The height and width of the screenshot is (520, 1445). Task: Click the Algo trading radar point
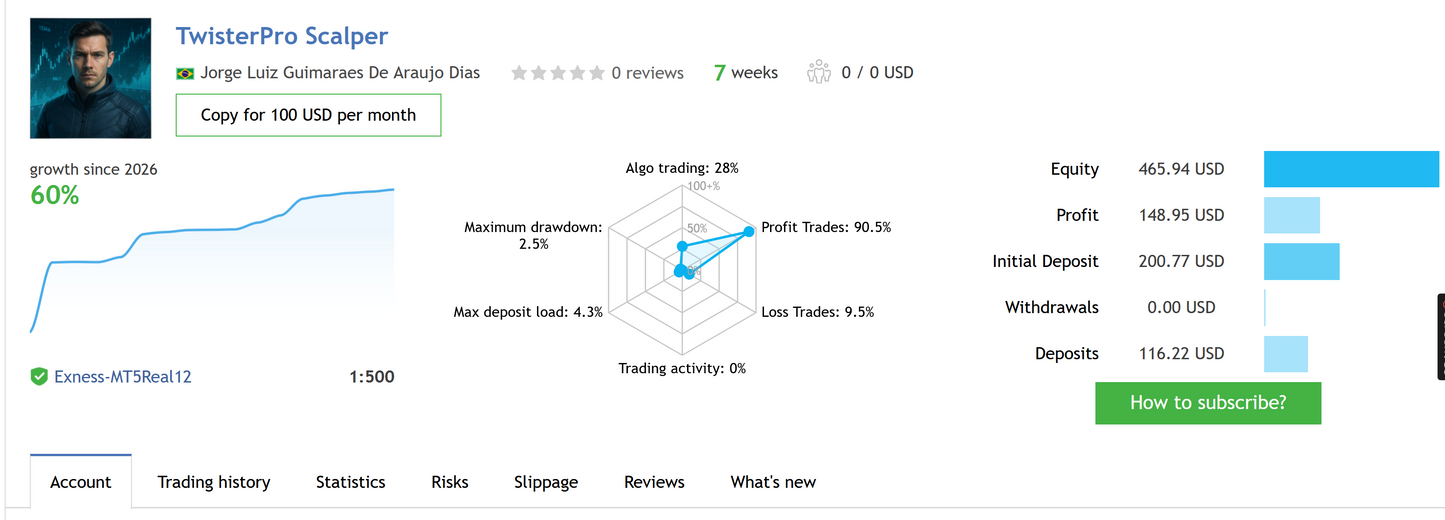(x=682, y=246)
